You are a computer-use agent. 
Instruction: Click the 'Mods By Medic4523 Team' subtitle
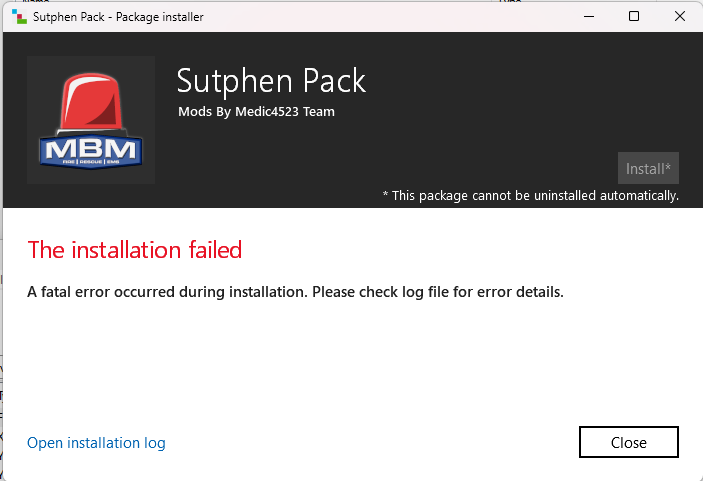click(256, 112)
